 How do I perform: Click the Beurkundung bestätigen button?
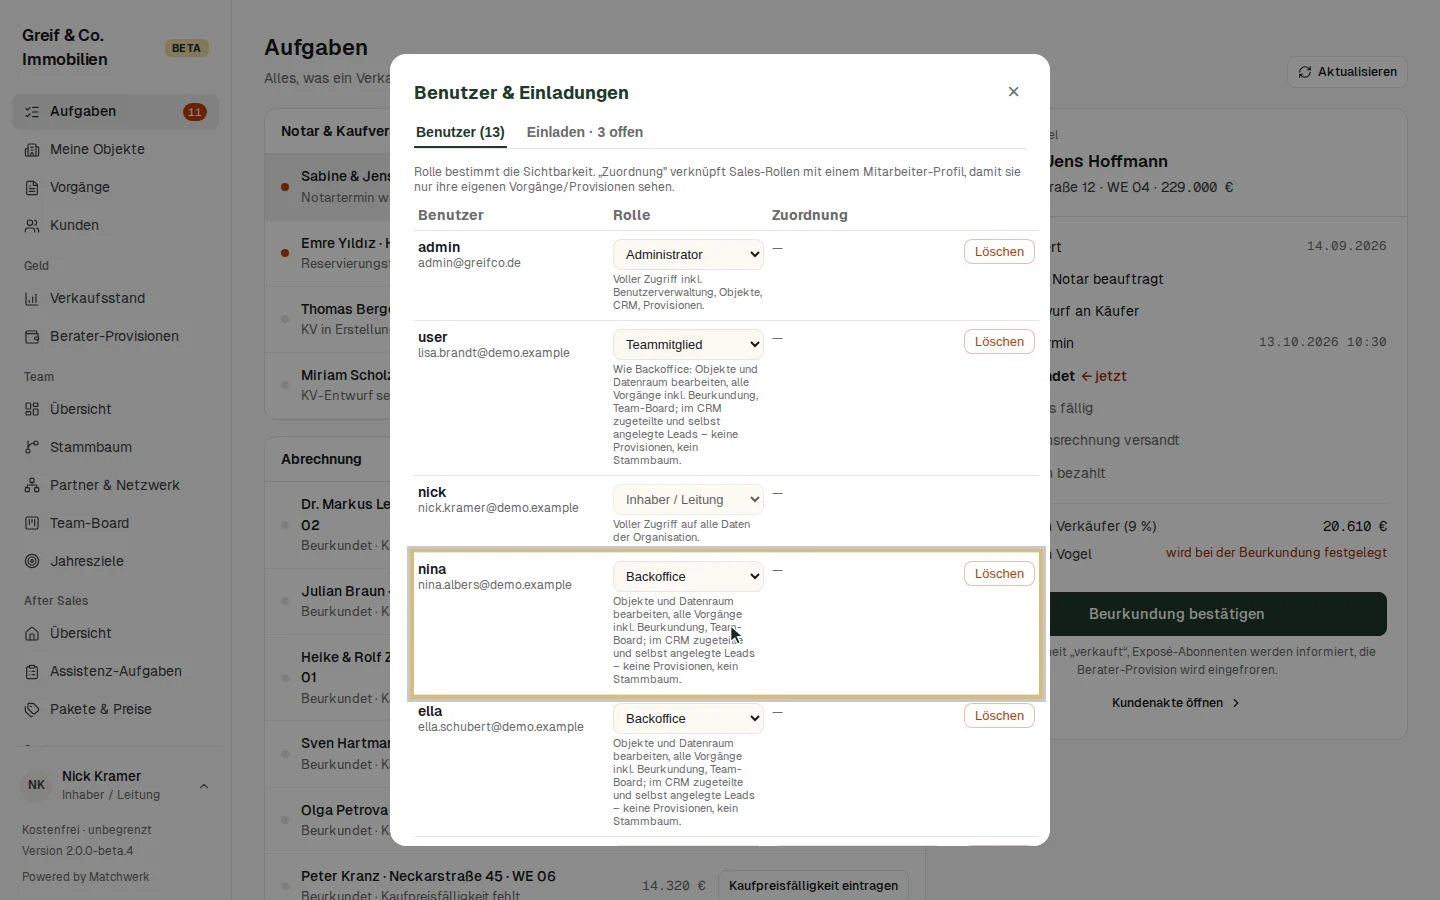(x=1176, y=614)
